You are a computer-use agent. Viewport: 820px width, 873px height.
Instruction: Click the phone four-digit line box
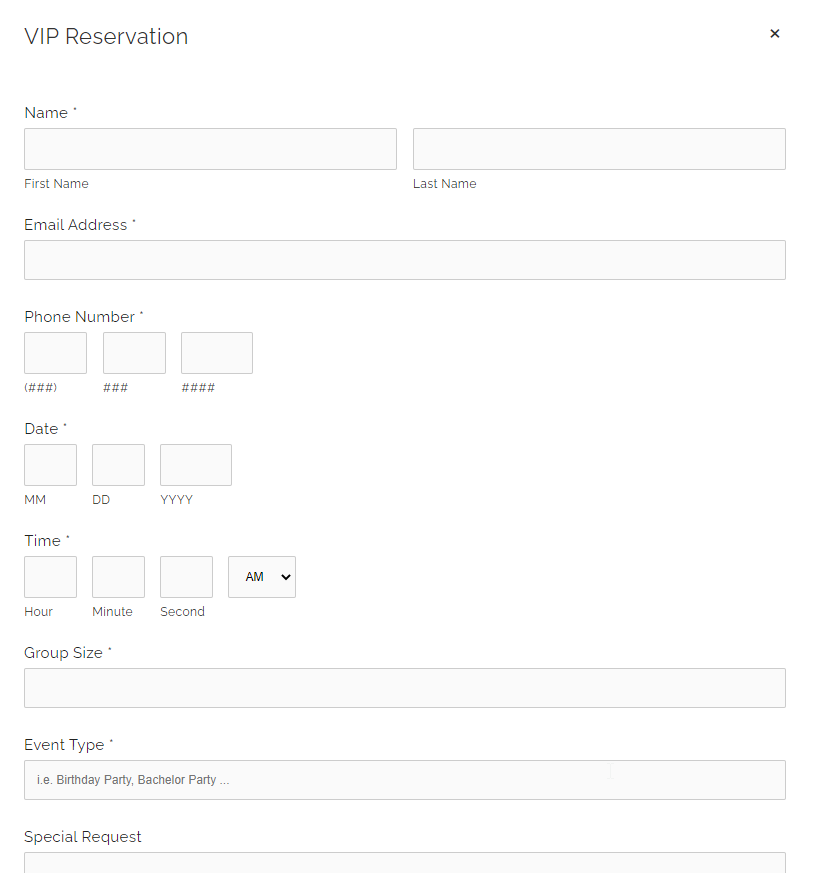point(216,353)
